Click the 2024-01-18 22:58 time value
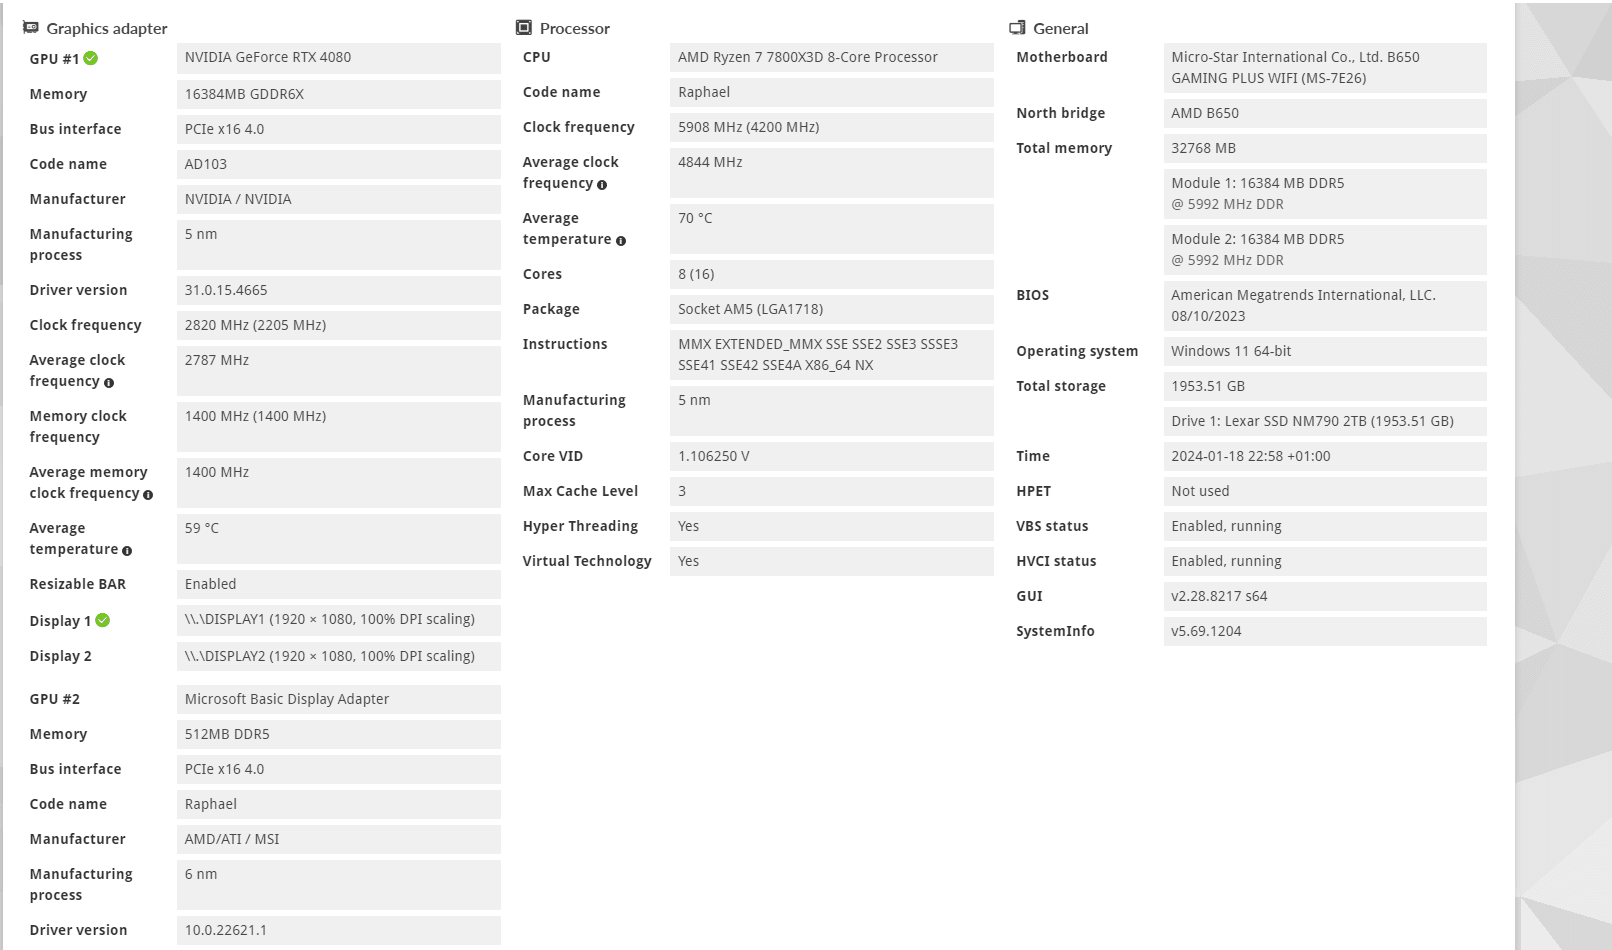The width and height of the screenshot is (1612, 950). (1325, 456)
